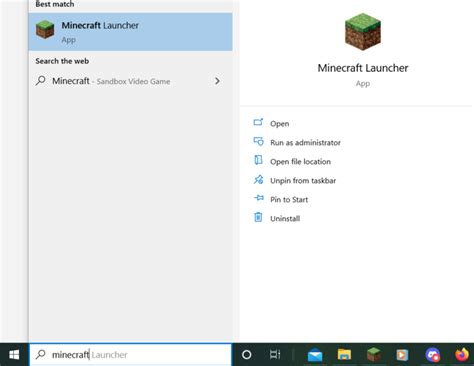
Task: Choose Run as administrator
Action: pos(305,143)
